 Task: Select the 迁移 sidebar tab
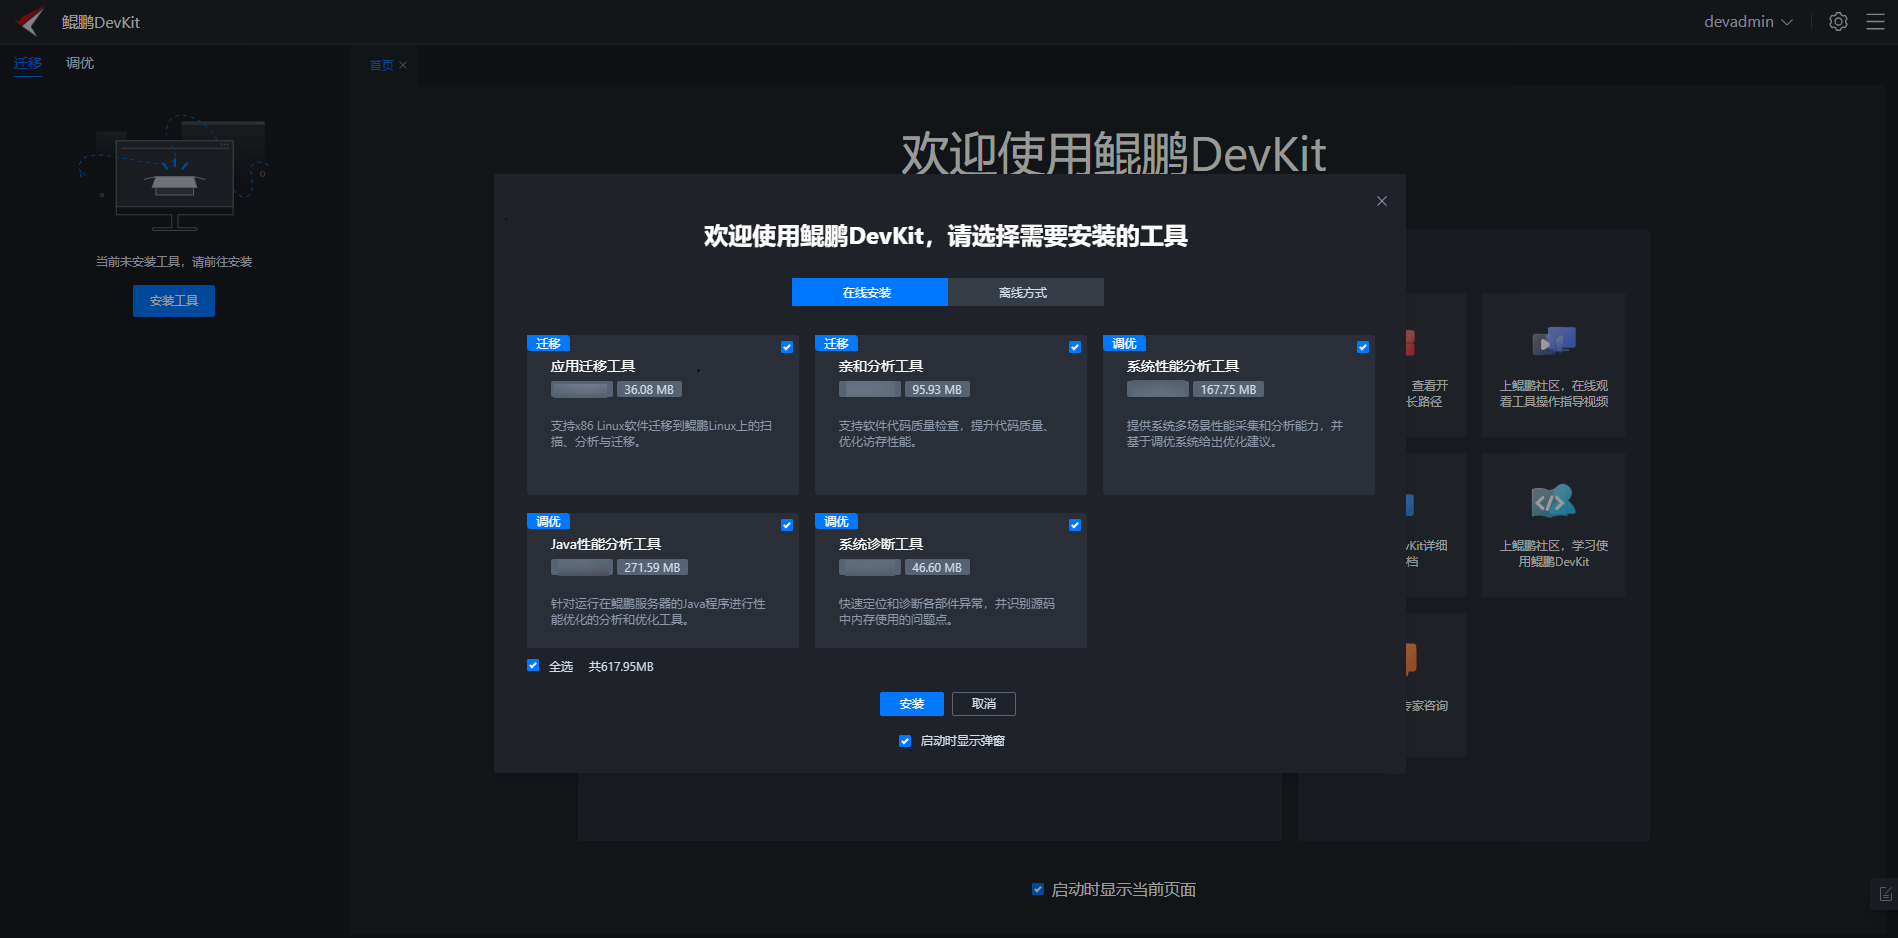[x=28, y=63]
